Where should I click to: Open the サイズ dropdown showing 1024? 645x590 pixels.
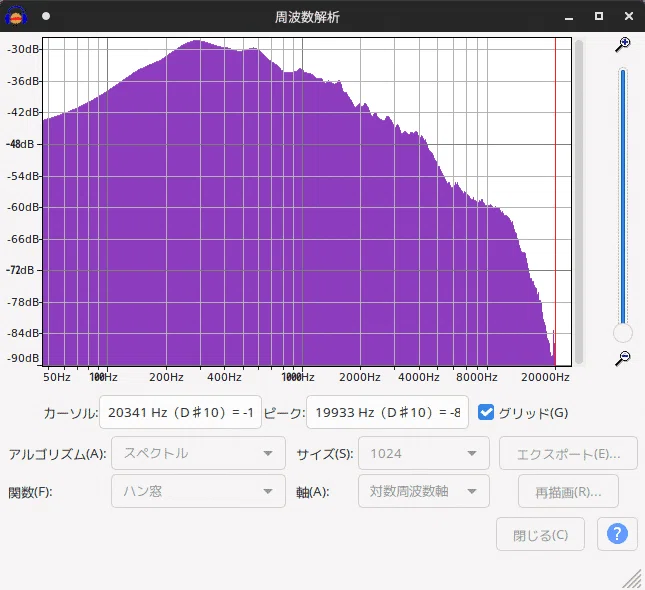424,453
